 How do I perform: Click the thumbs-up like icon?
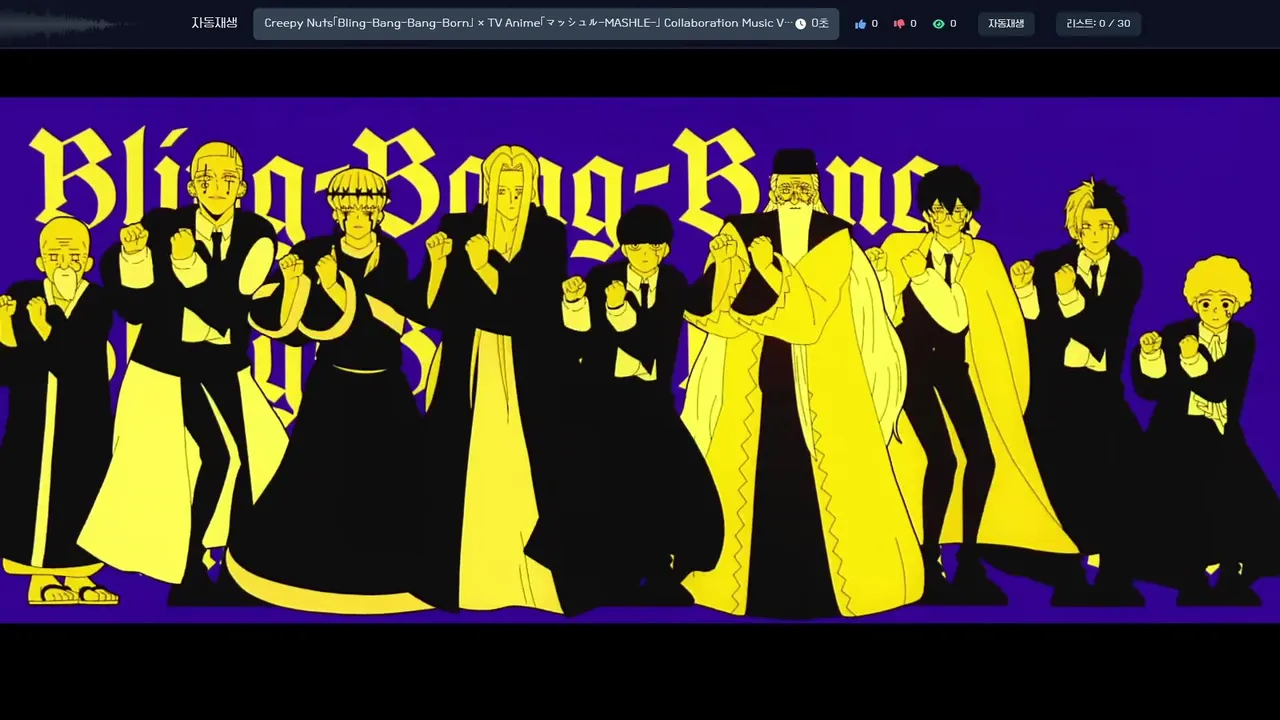tap(860, 24)
